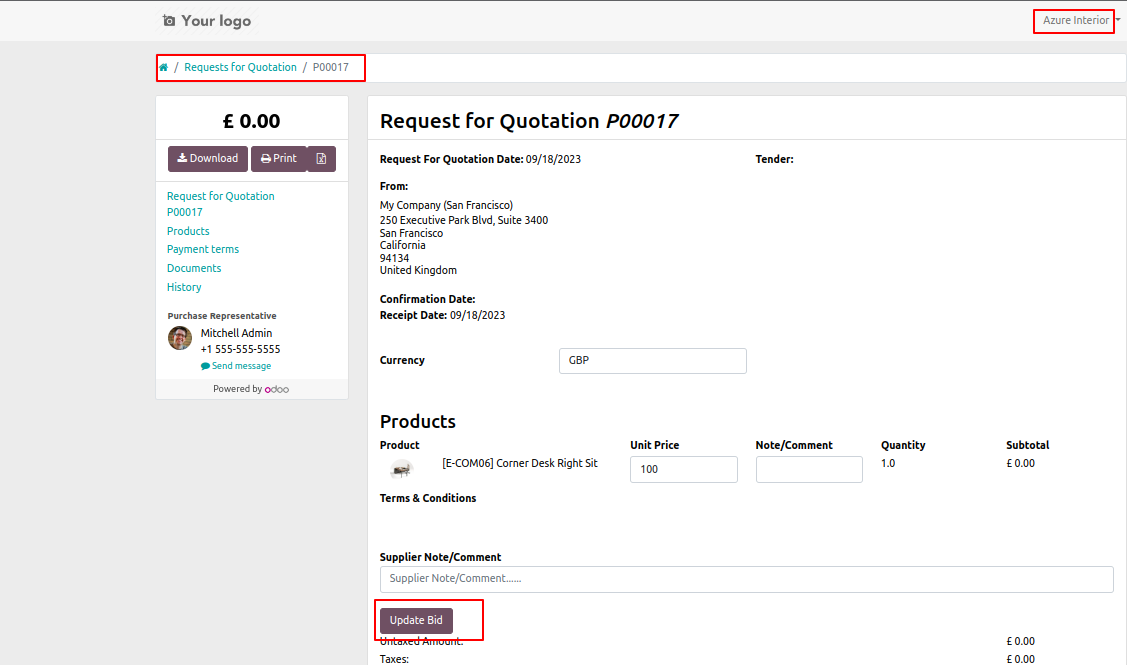Click the Odoo logo in Powered by
Screen dimensions: 1127x665
click(277, 389)
